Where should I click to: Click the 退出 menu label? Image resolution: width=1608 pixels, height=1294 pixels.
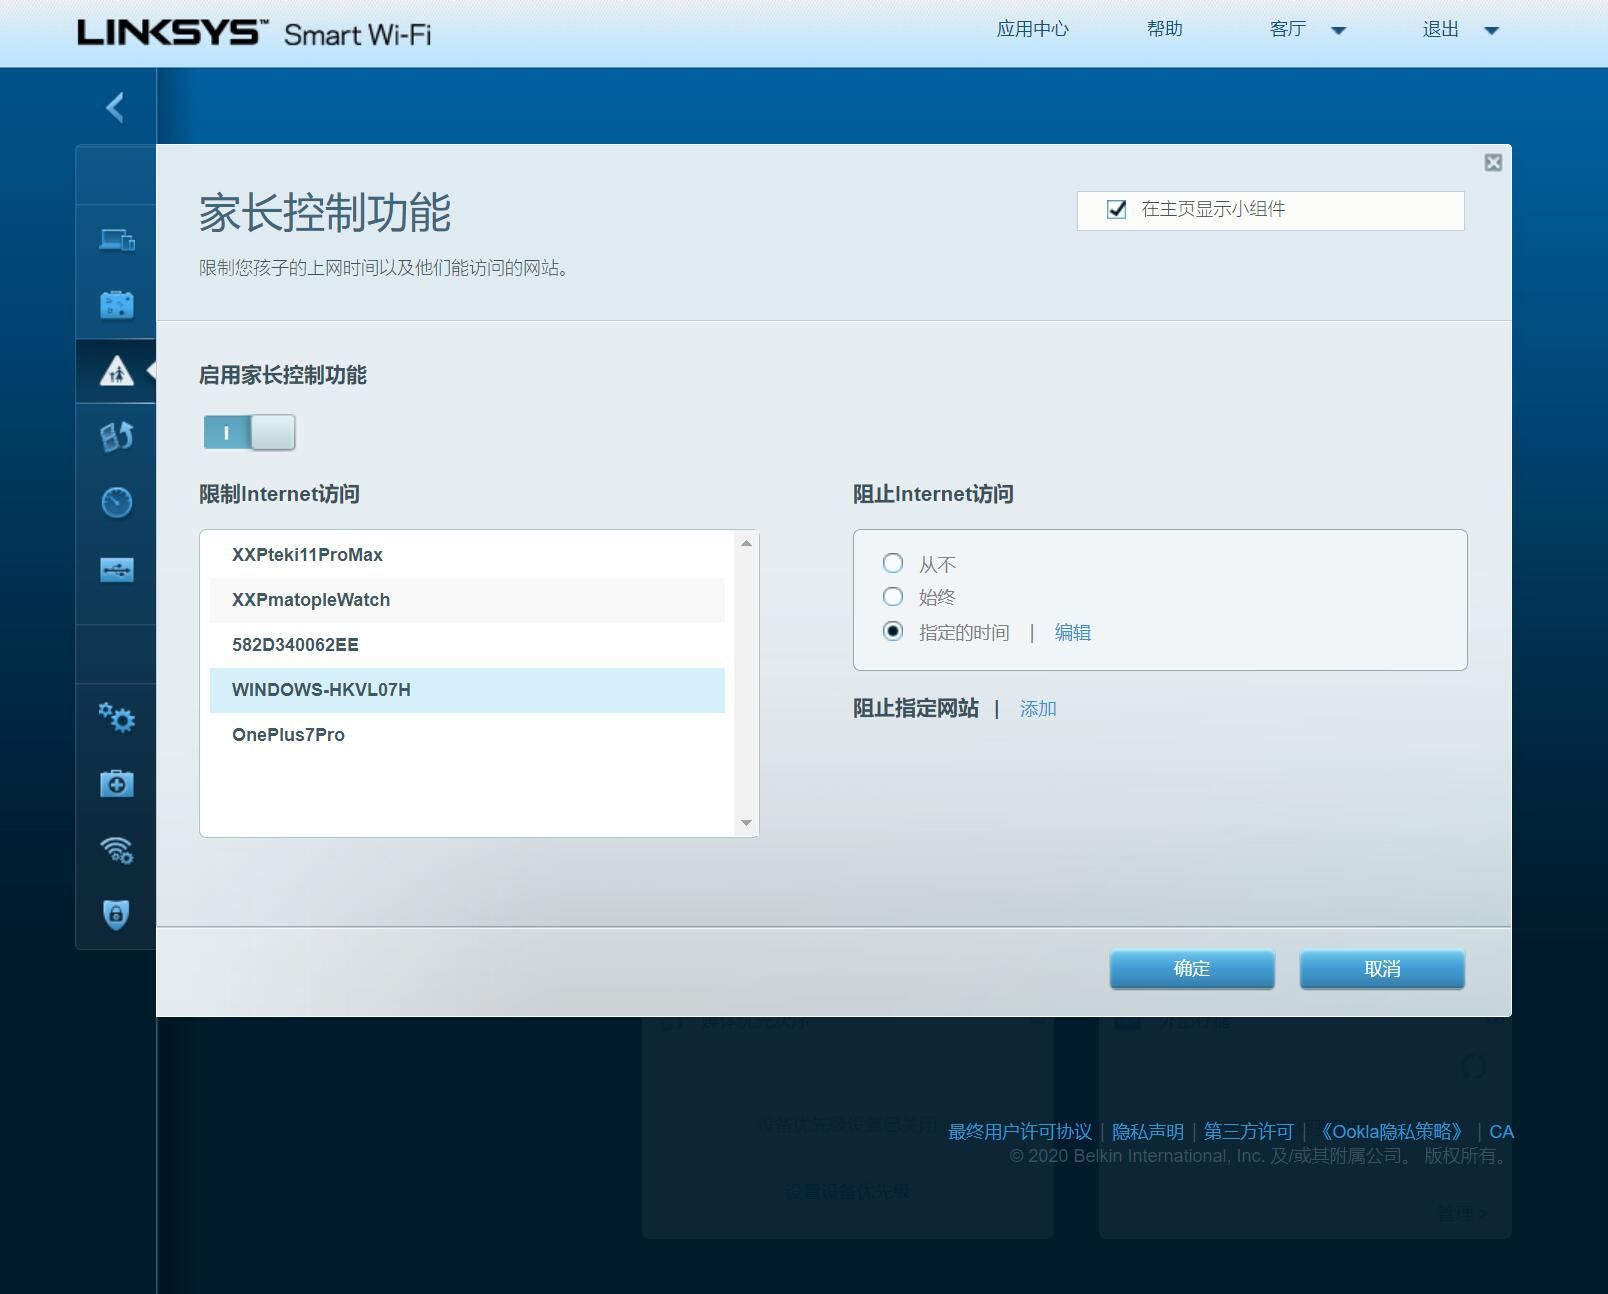click(x=1441, y=29)
